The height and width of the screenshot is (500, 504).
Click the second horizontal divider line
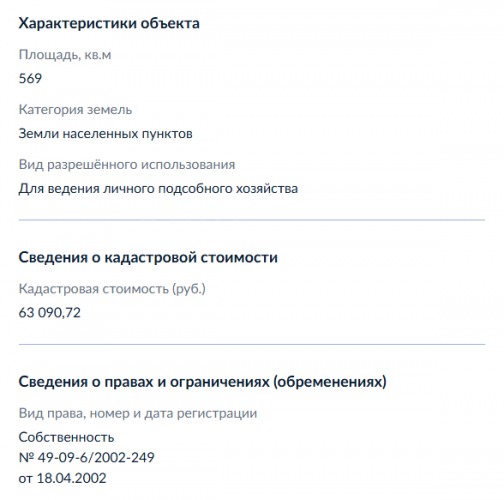[x=252, y=344]
